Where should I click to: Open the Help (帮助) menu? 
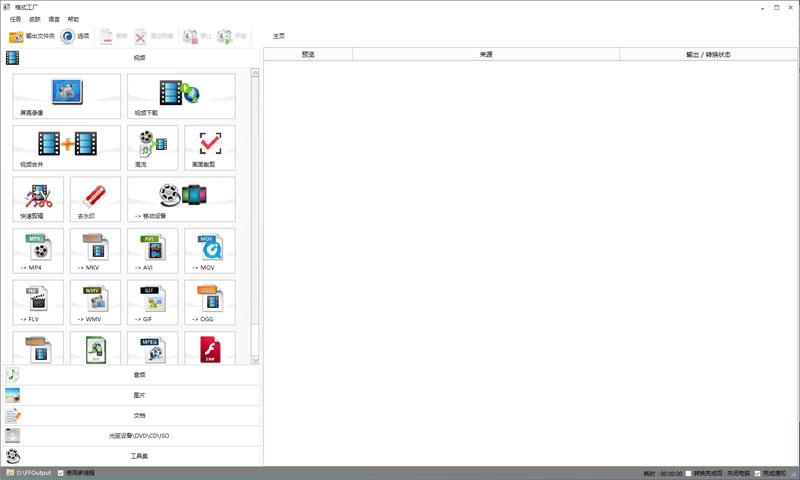pos(73,19)
